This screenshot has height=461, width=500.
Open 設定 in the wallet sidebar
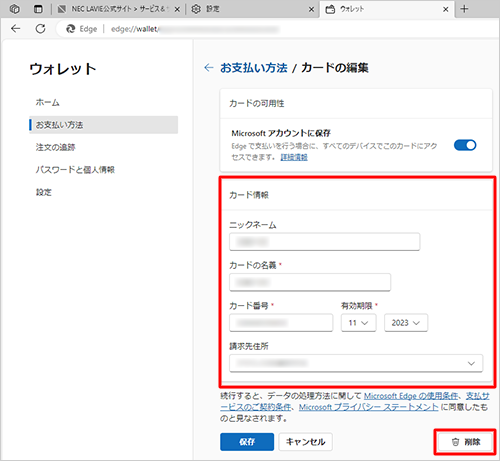pos(44,192)
